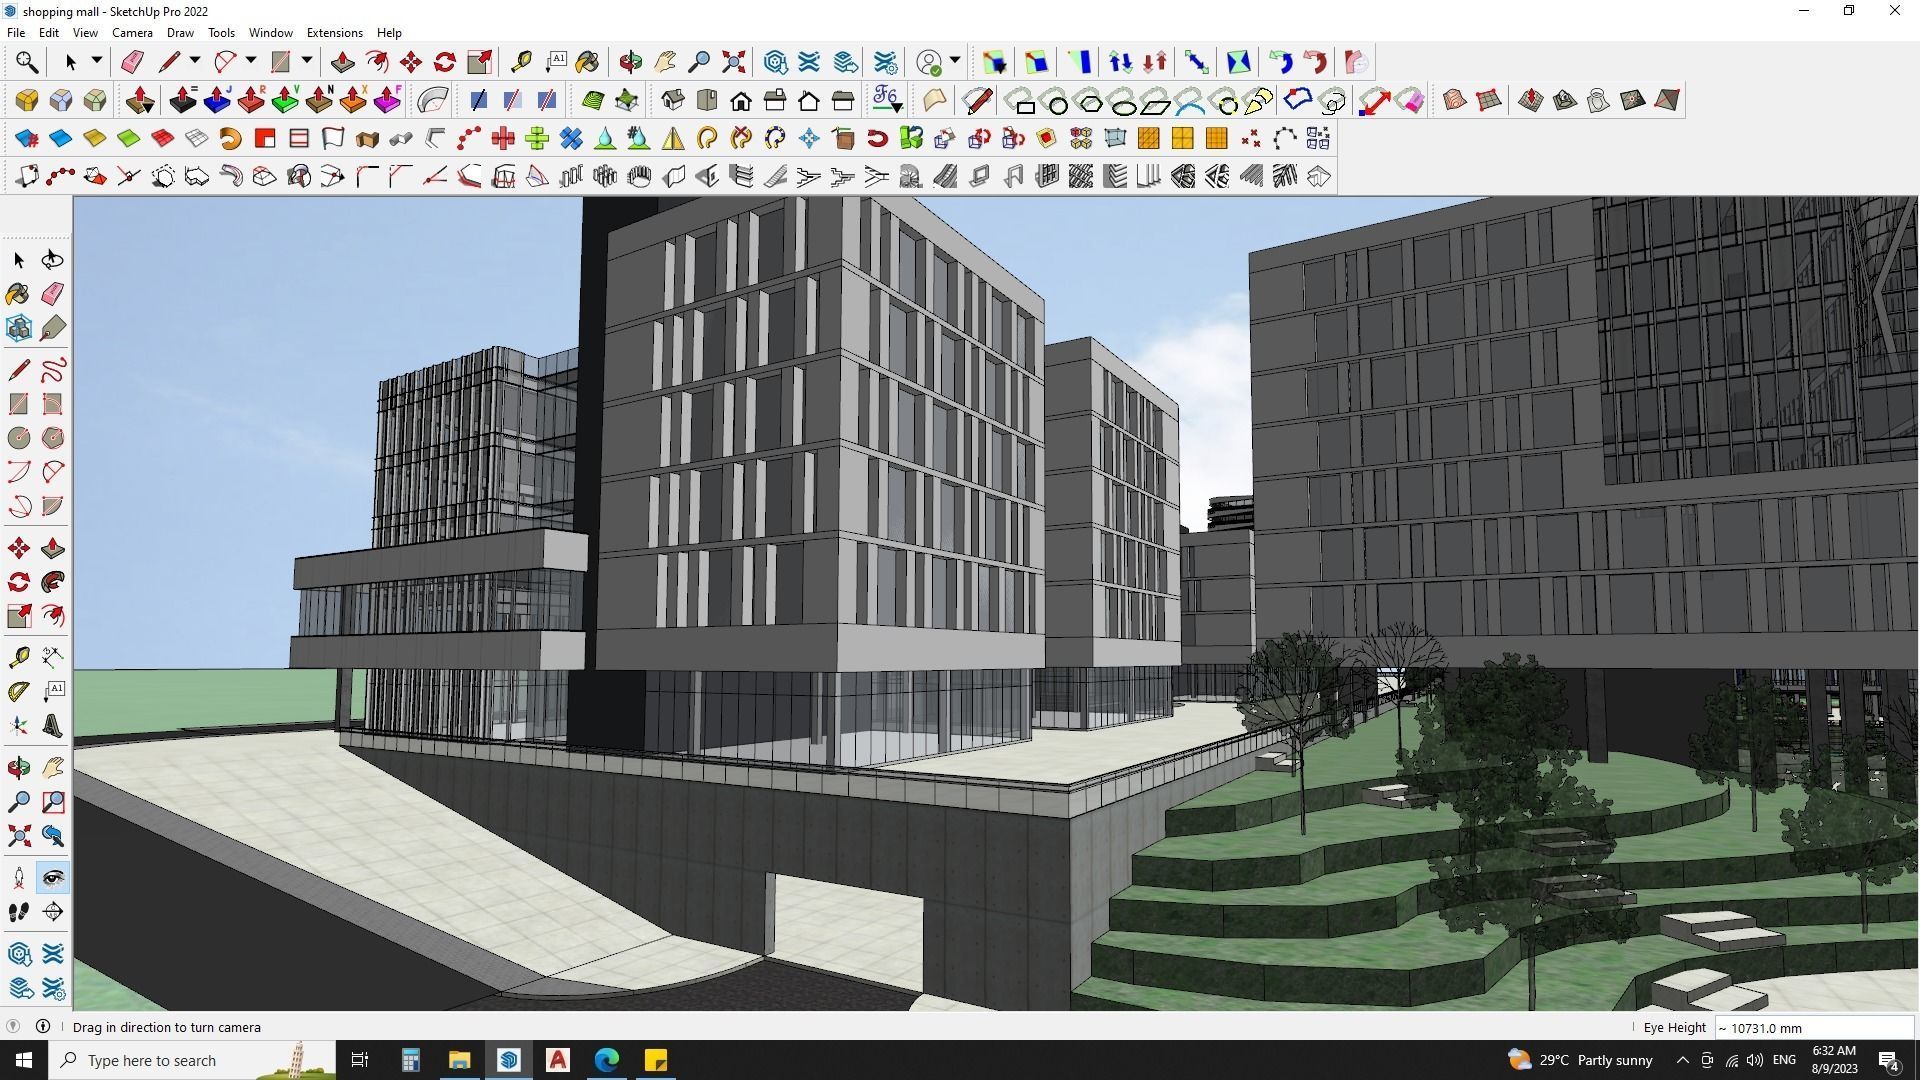This screenshot has height=1080, width=1920.
Task: Select the Walk footprints tool in left toolbar
Action: pyautogui.click(x=18, y=912)
